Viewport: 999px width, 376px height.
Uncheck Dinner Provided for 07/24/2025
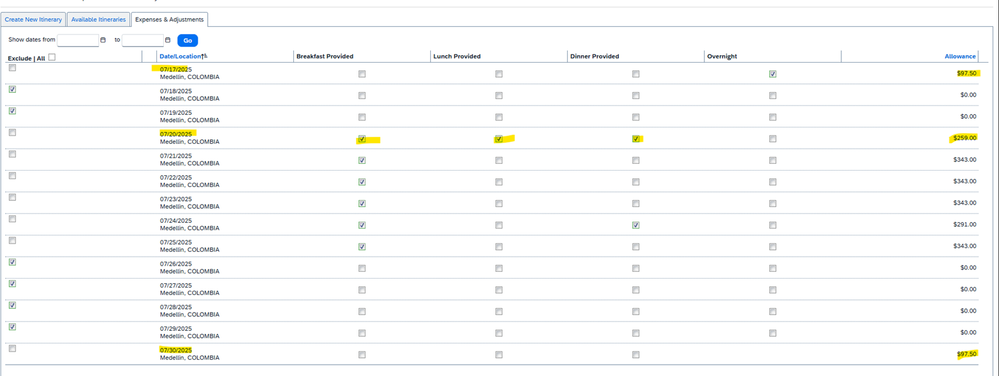point(636,225)
